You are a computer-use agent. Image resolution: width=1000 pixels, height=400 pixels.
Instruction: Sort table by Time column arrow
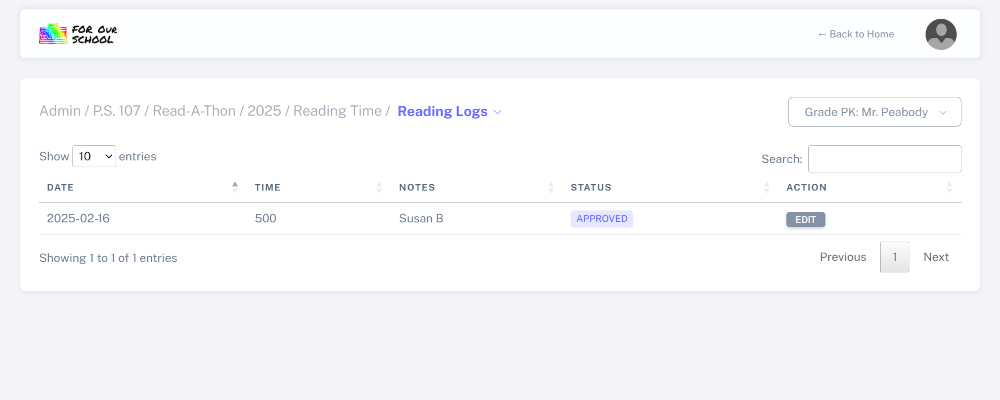(379, 187)
